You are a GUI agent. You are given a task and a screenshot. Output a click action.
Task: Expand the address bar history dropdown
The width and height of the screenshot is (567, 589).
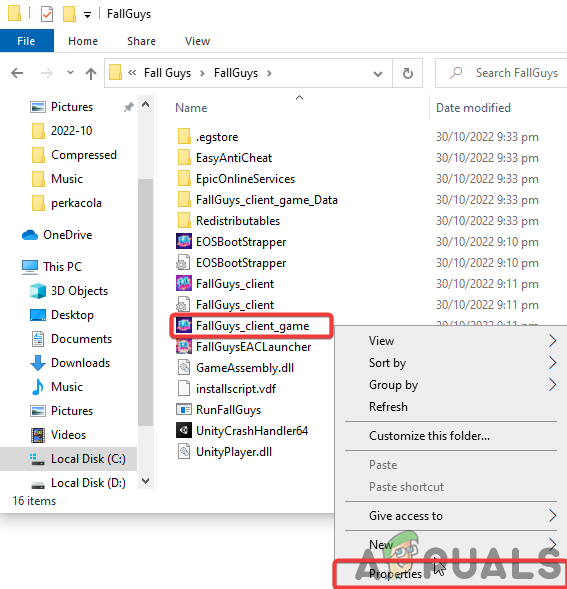coord(378,74)
